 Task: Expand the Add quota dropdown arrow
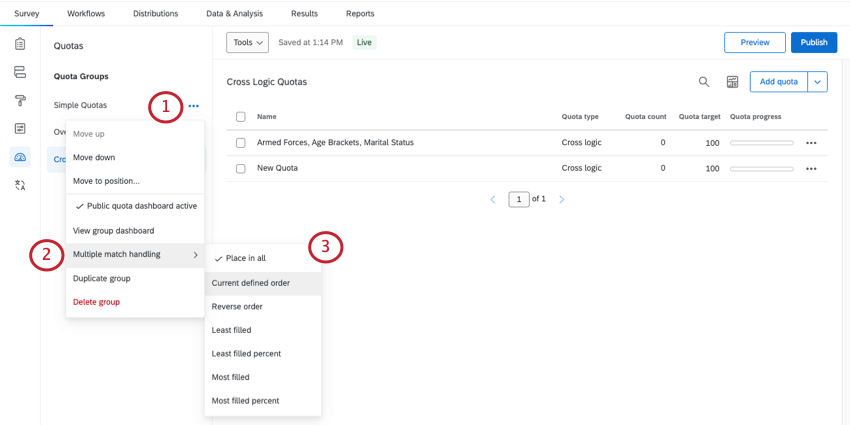pyautogui.click(x=818, y=82)
